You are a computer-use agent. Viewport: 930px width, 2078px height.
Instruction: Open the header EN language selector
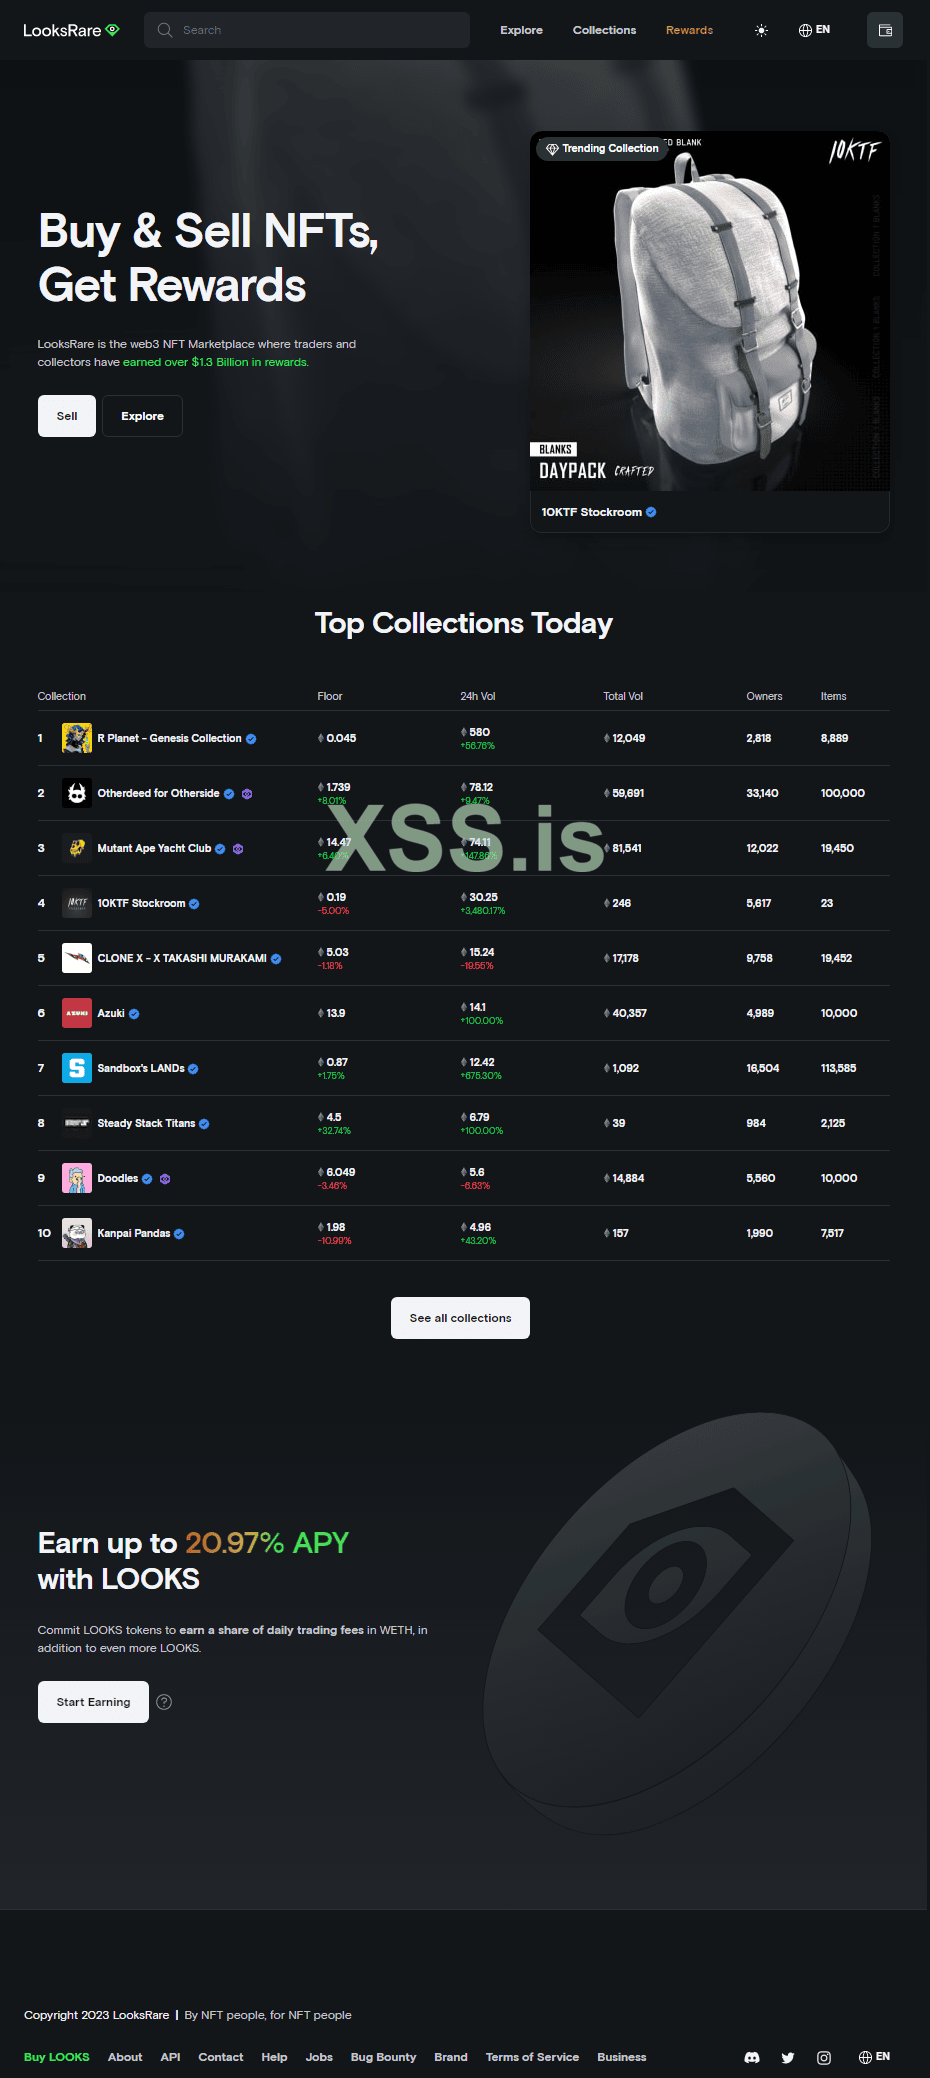point(814,30)
